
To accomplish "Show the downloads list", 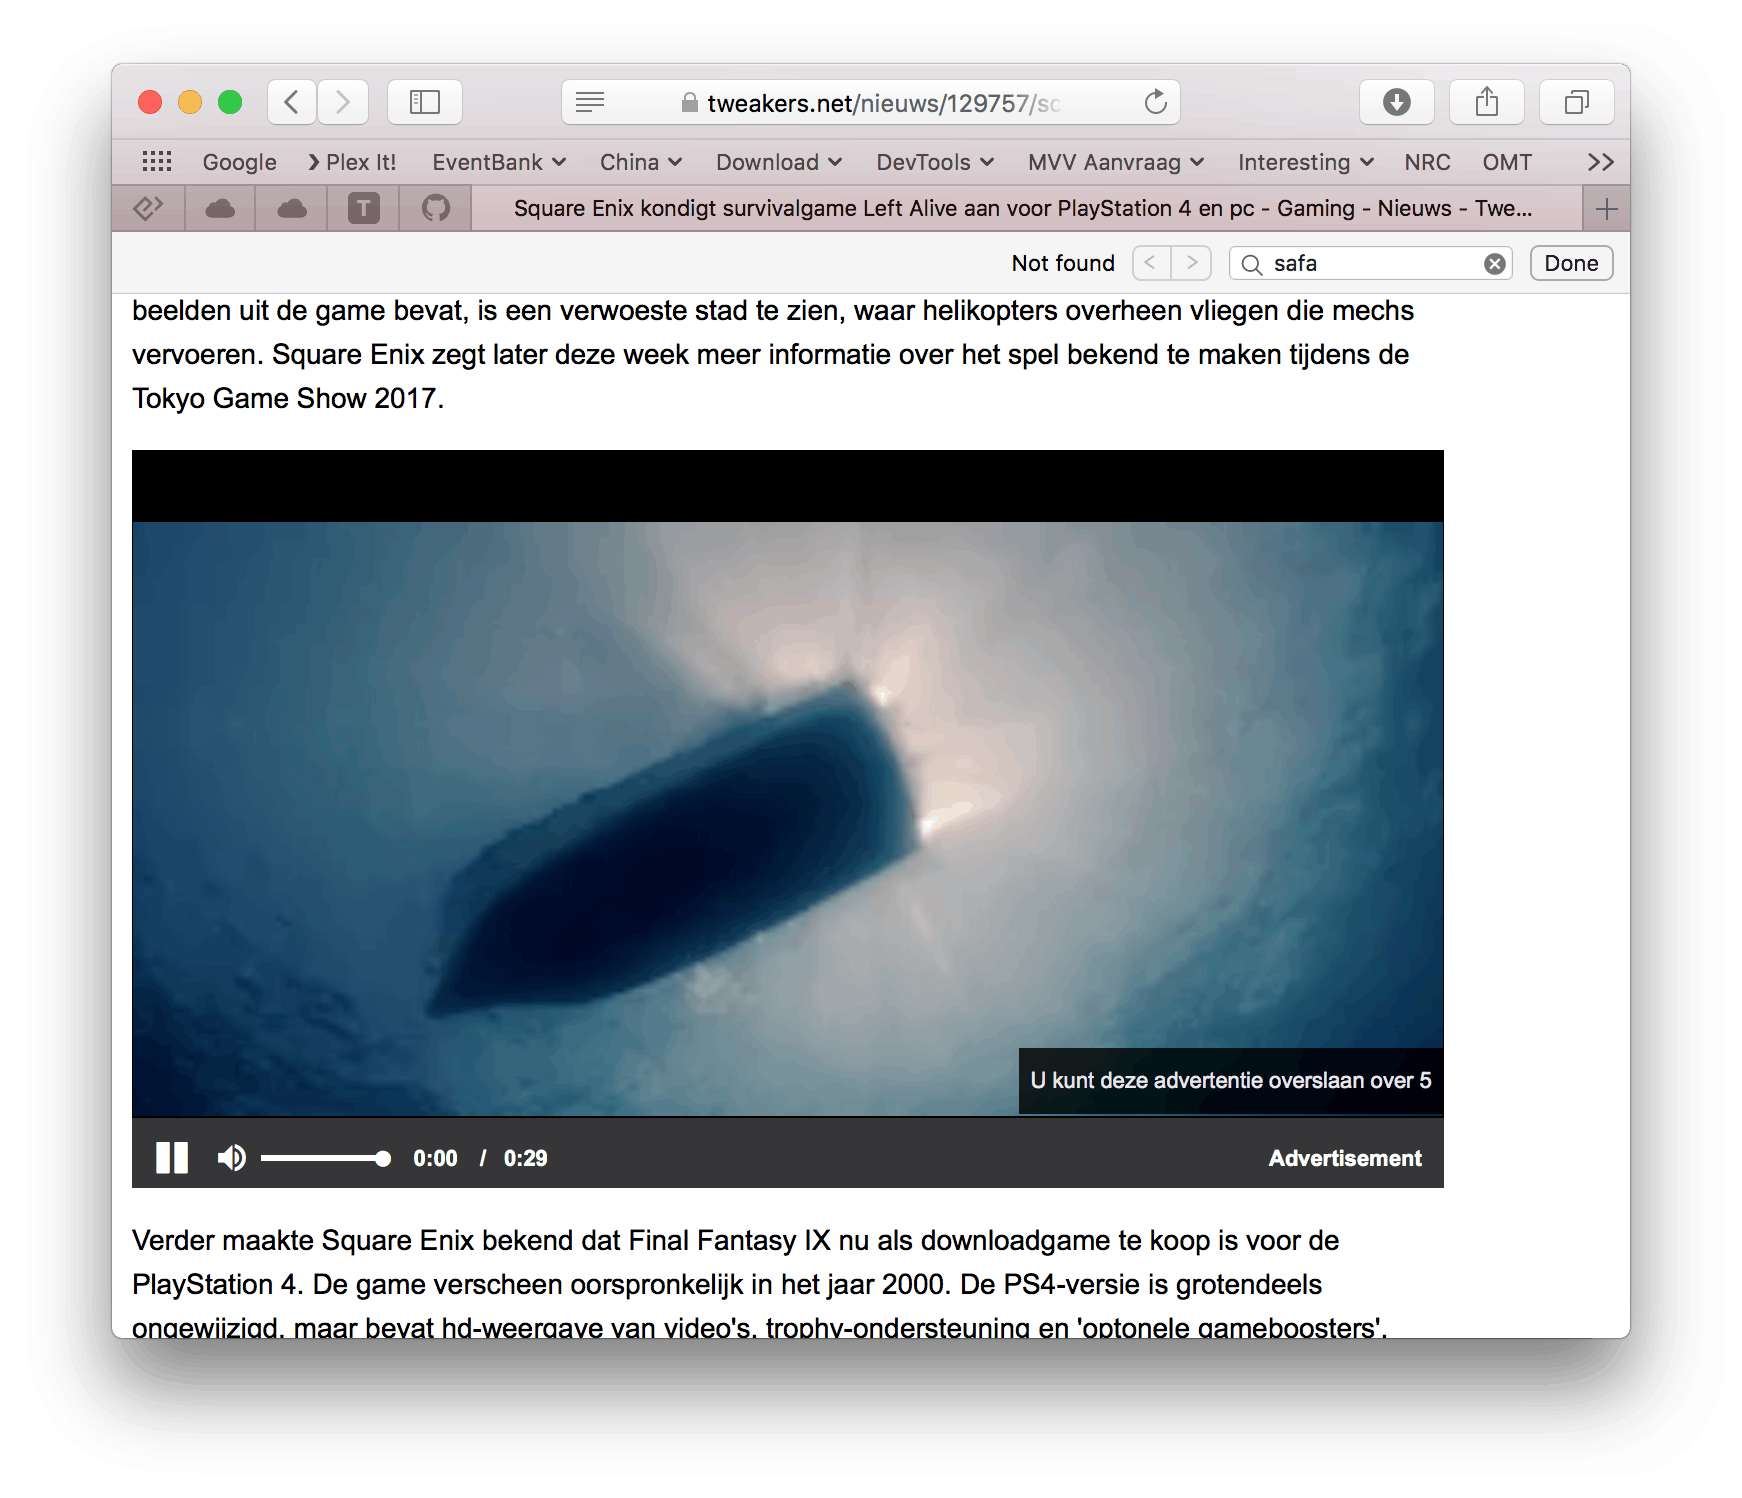I will [x=1397, y=102].
